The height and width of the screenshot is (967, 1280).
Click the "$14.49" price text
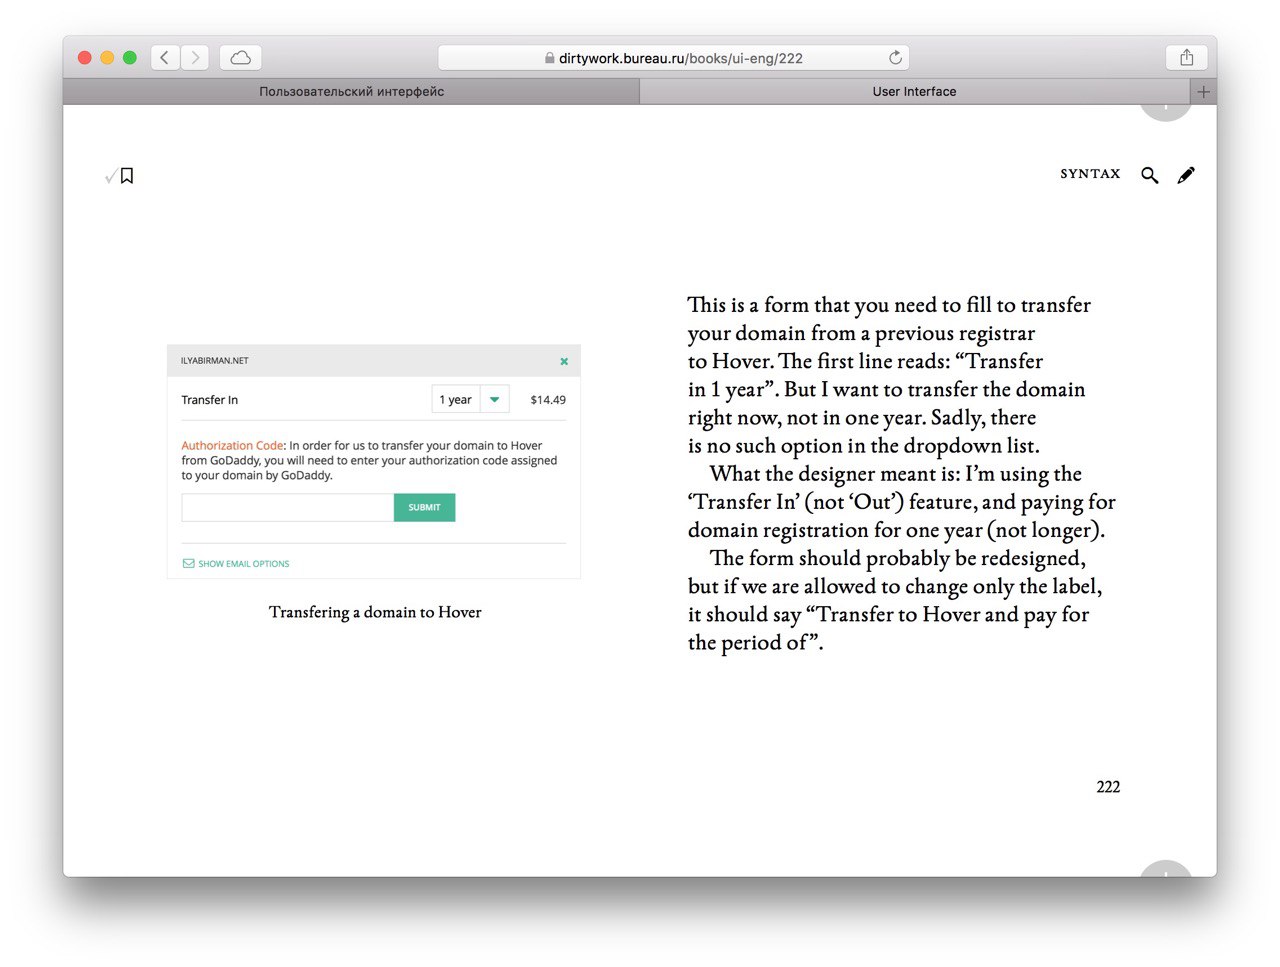548,400
